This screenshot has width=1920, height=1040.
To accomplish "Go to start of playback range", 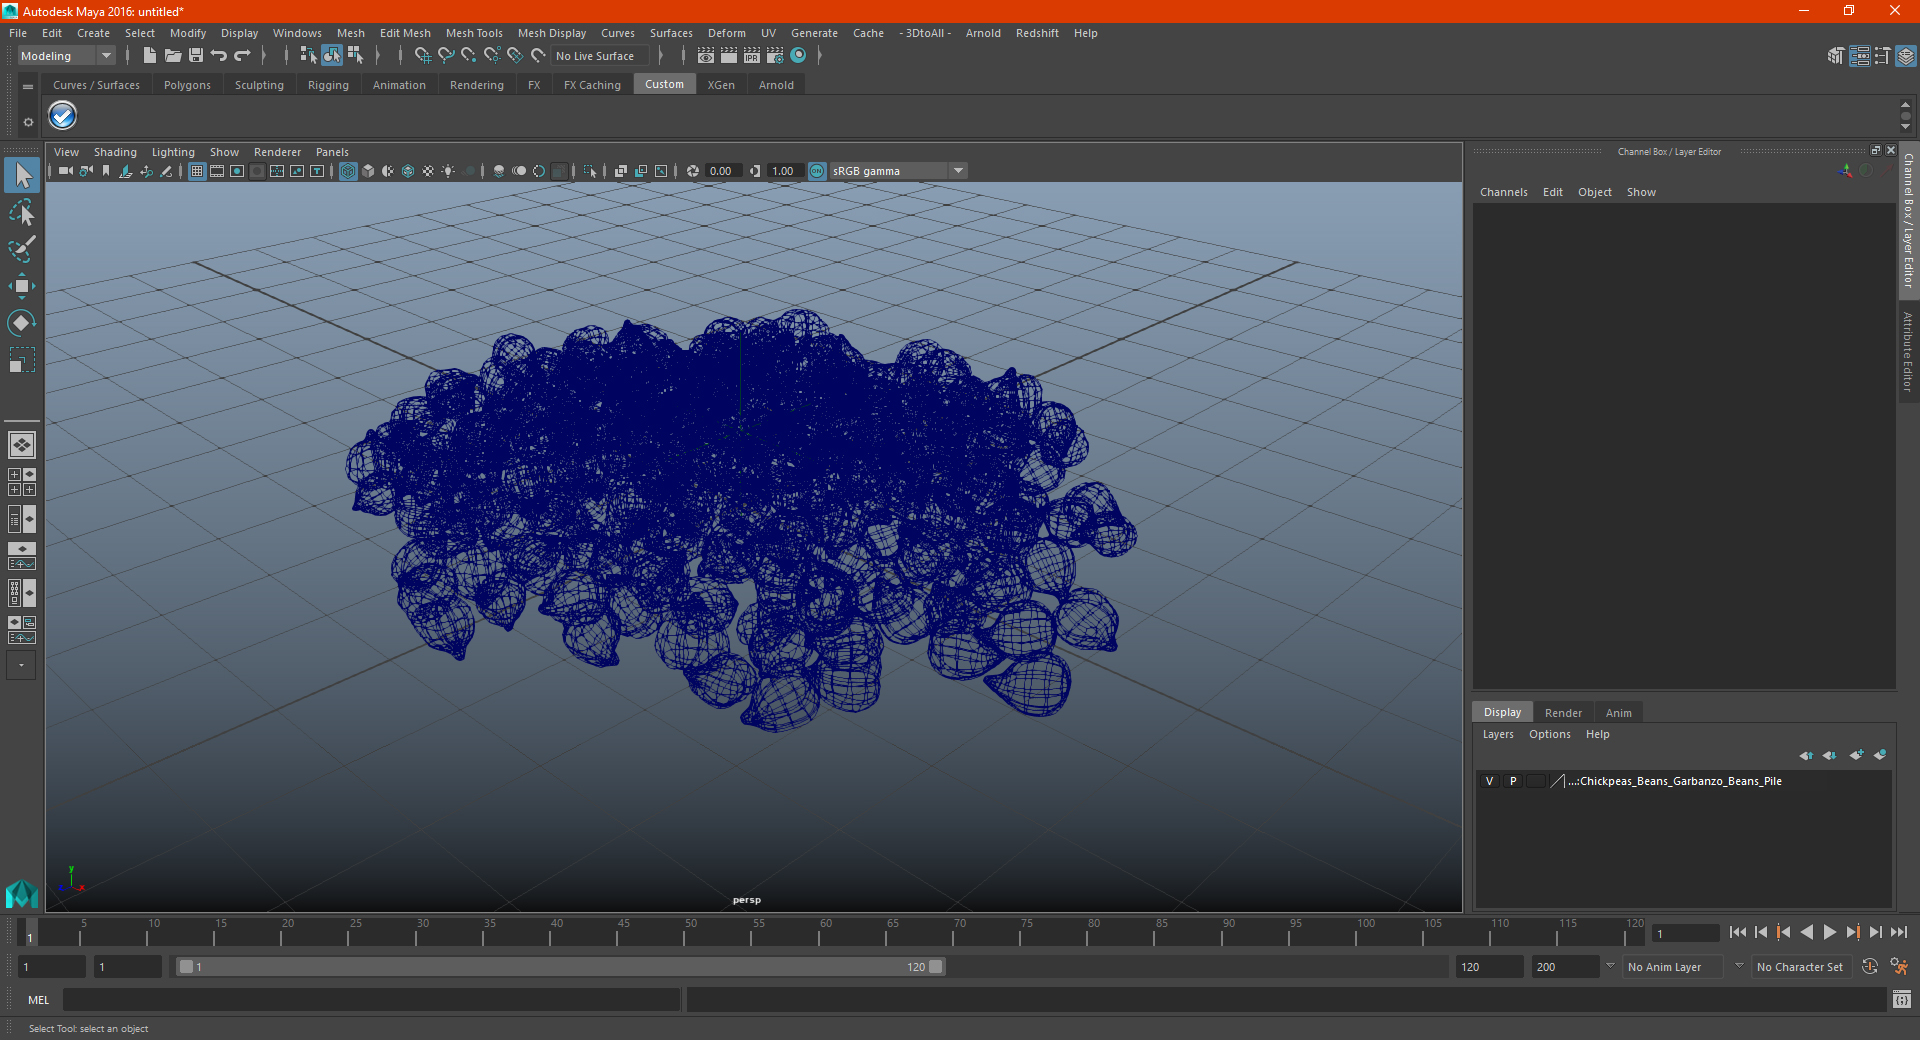I will [1738, 932].
